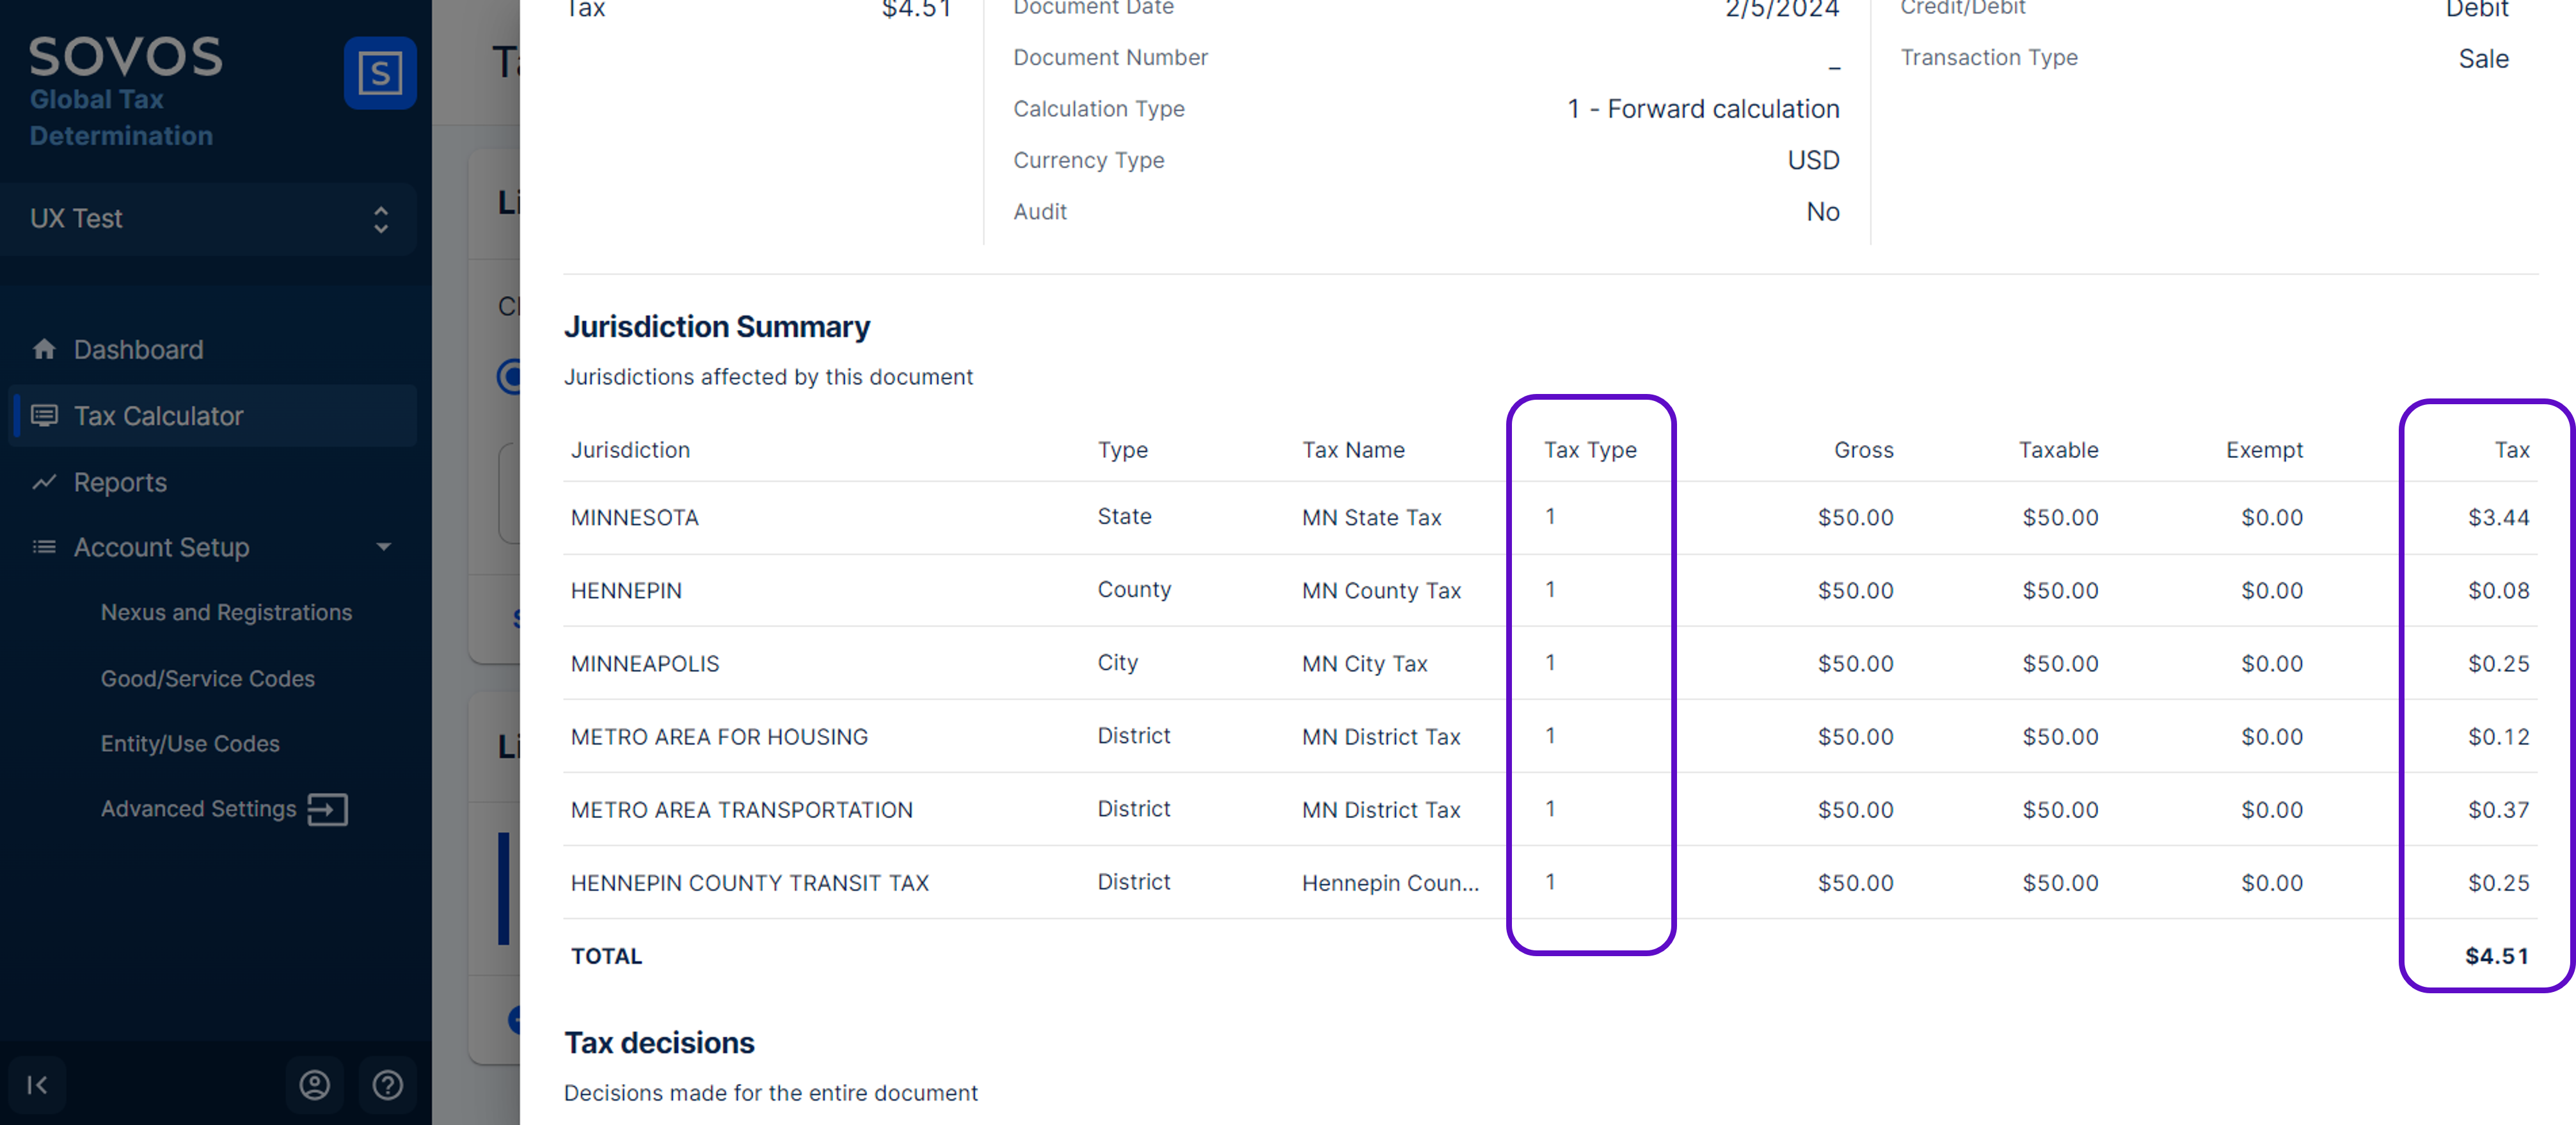Select the partially hidden radio button
This screenshot has width=2576, height=1125.
pyautogui.click(x=510, y=377)
